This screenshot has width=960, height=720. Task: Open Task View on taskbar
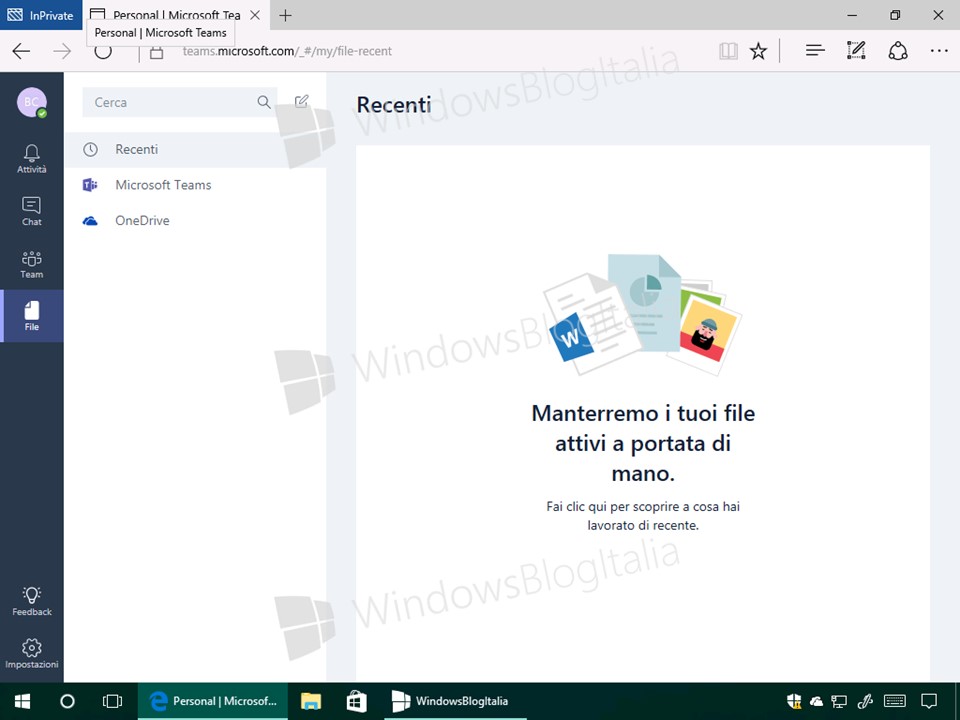112,701
